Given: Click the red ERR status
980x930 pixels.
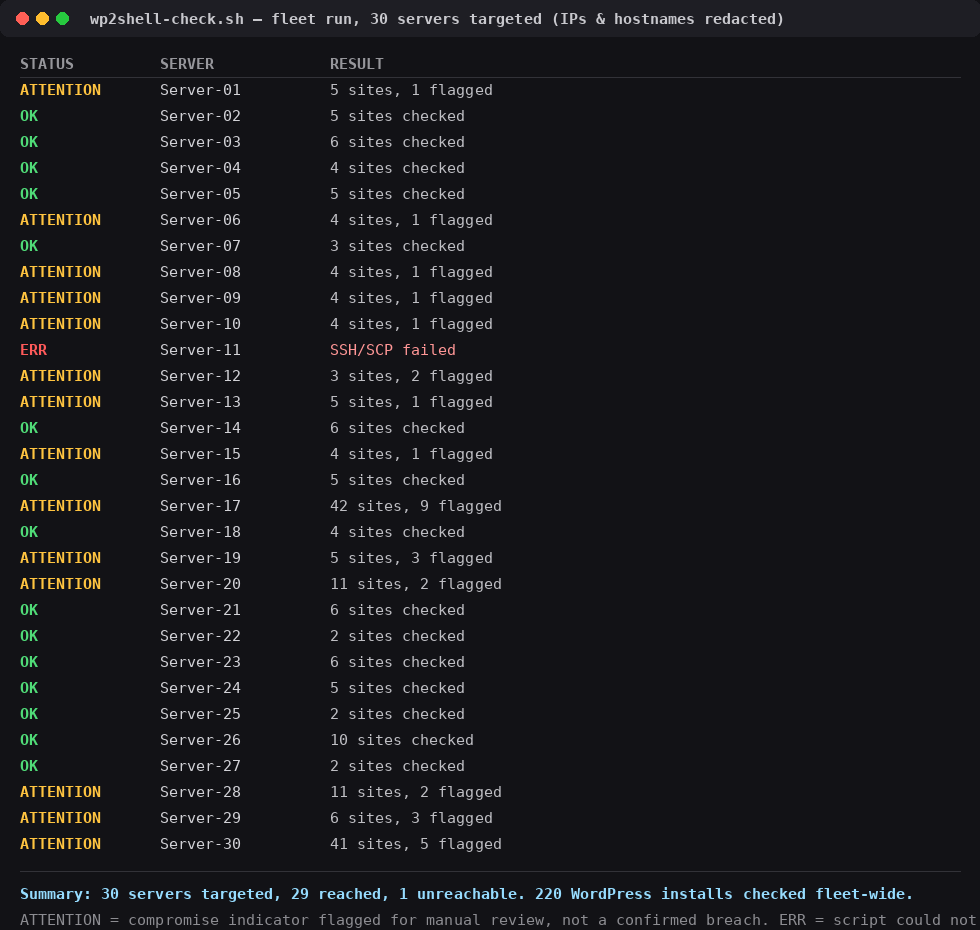Looking at the screenshot, I should [x=34, y=350].
